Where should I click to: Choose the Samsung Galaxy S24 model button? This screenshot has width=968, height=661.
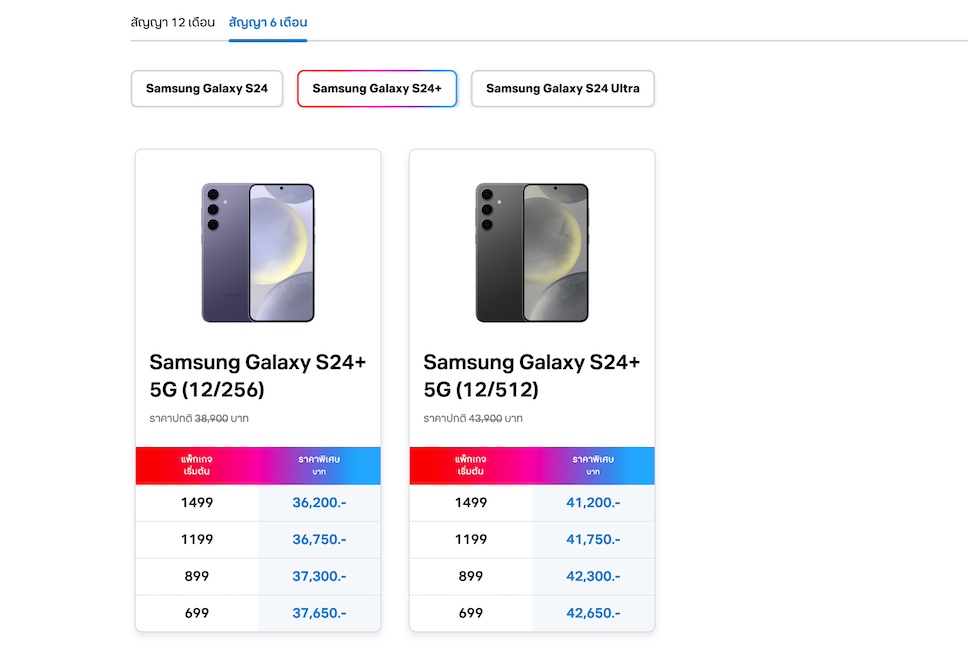coord(207,89)
